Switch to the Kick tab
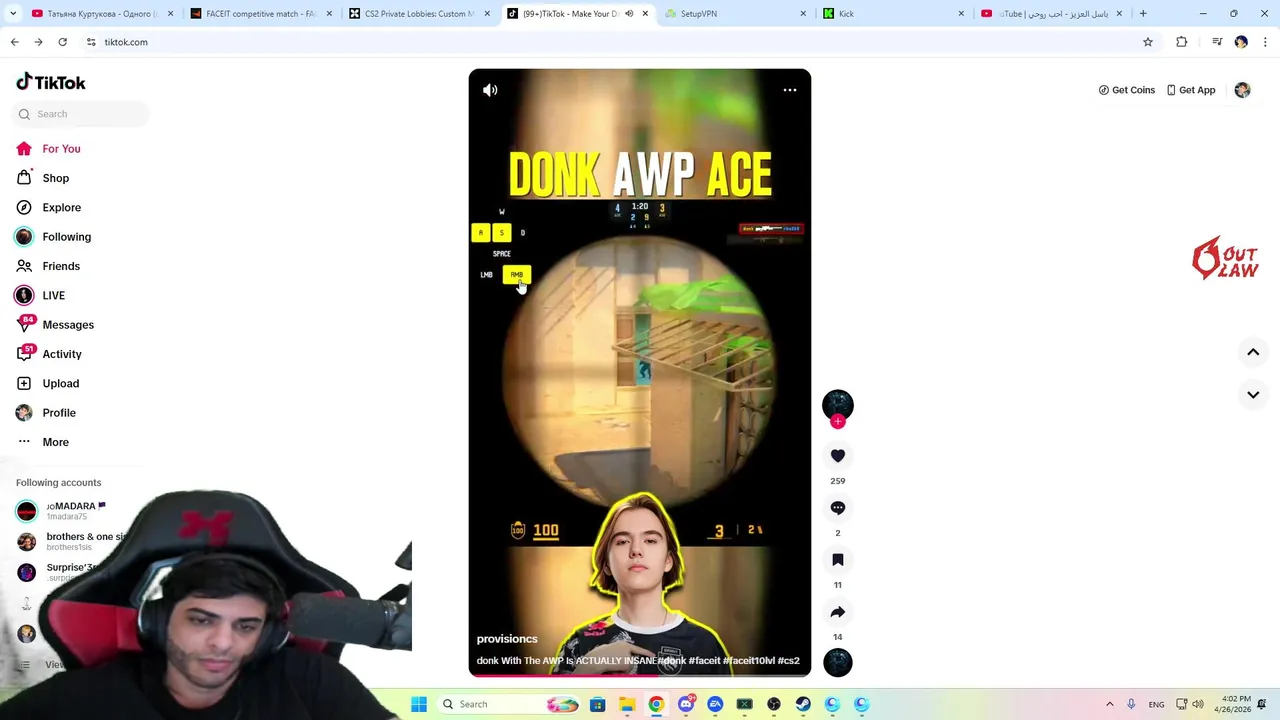This screenshot has width=1280, height=720. point(893,14)
